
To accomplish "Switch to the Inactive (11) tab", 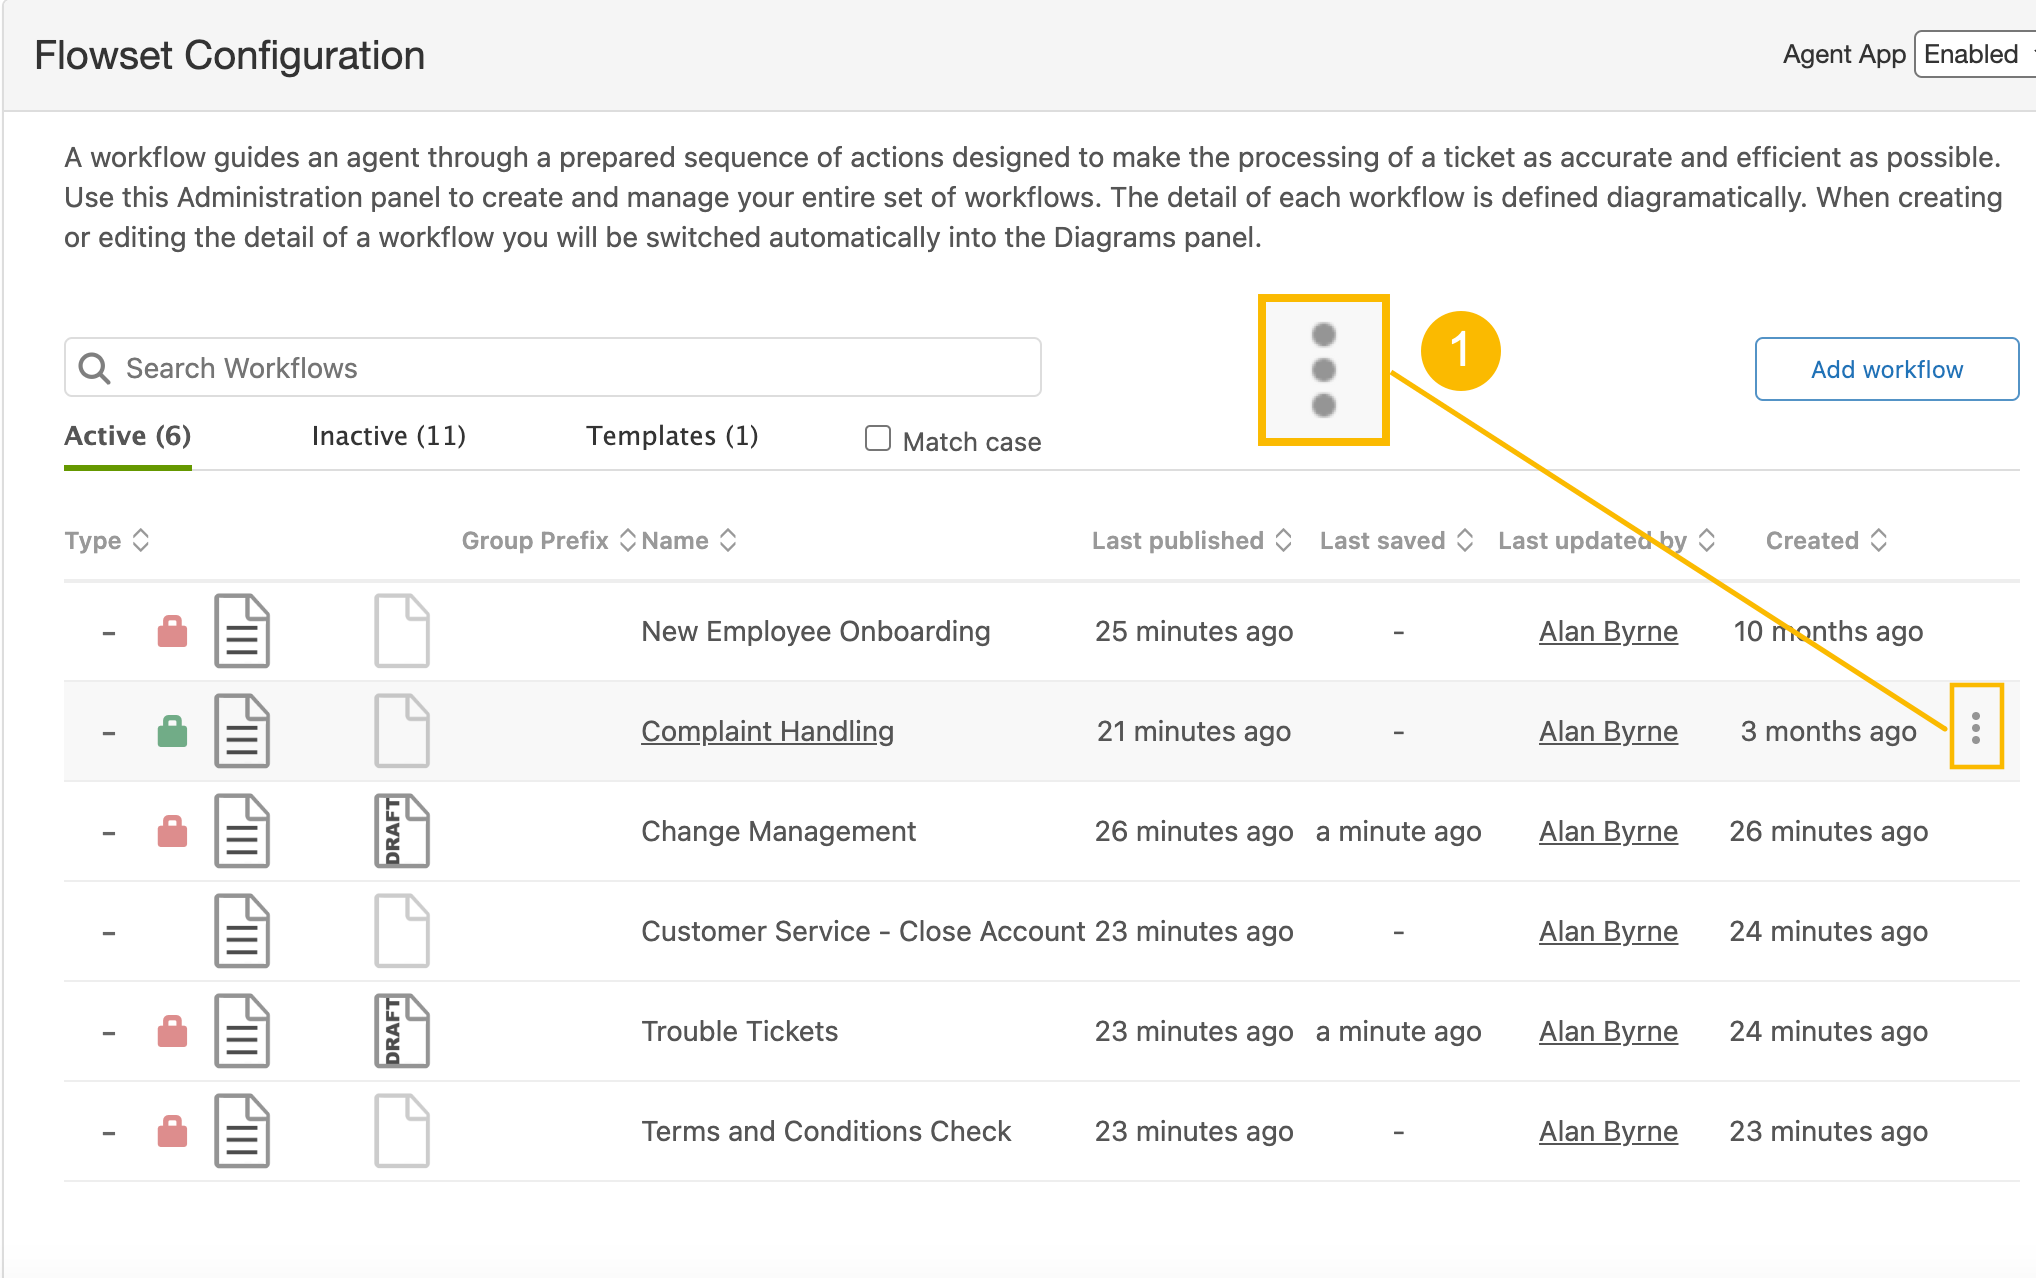I will pyautogui.click(x=389, y=436).
